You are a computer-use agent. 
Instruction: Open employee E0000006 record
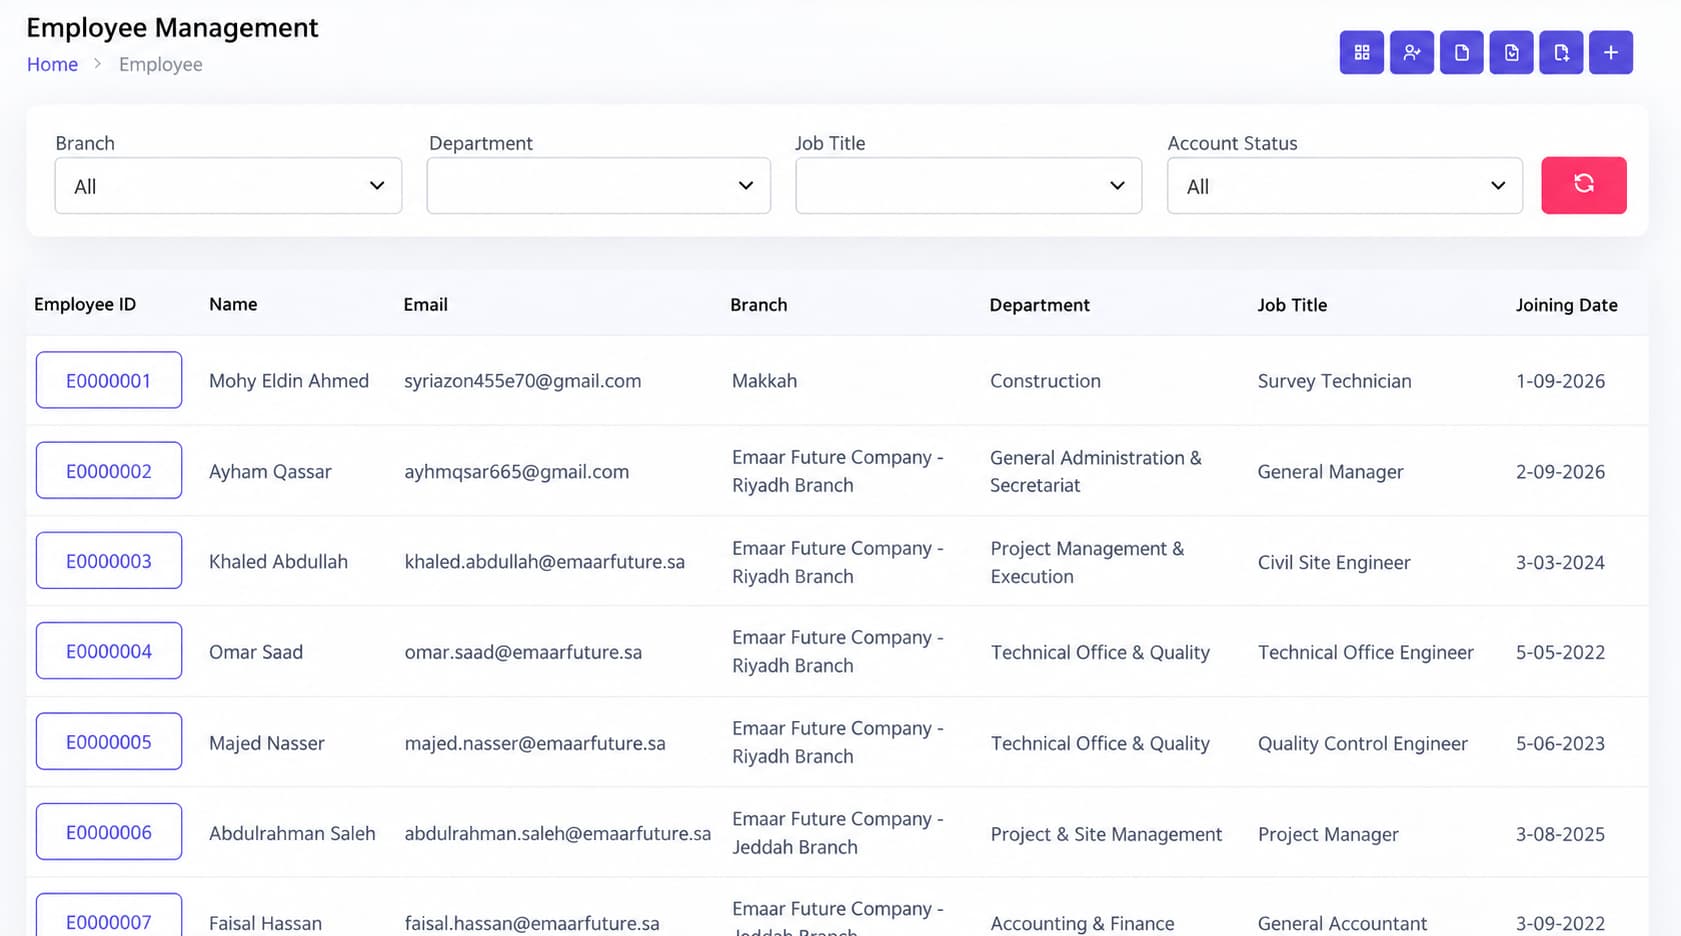[x=109, y=832]
